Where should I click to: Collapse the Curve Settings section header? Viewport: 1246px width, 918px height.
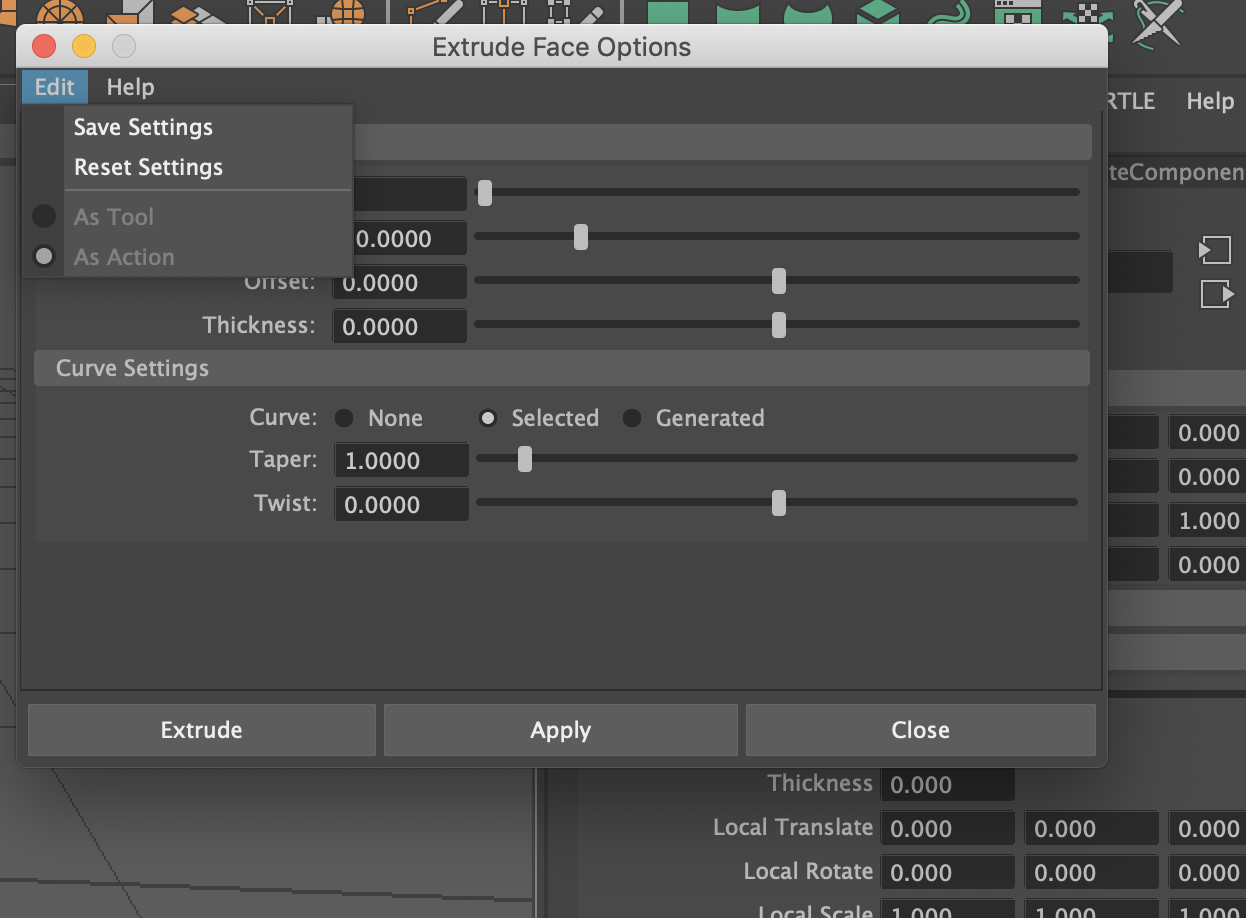click(x=132, y=368)
